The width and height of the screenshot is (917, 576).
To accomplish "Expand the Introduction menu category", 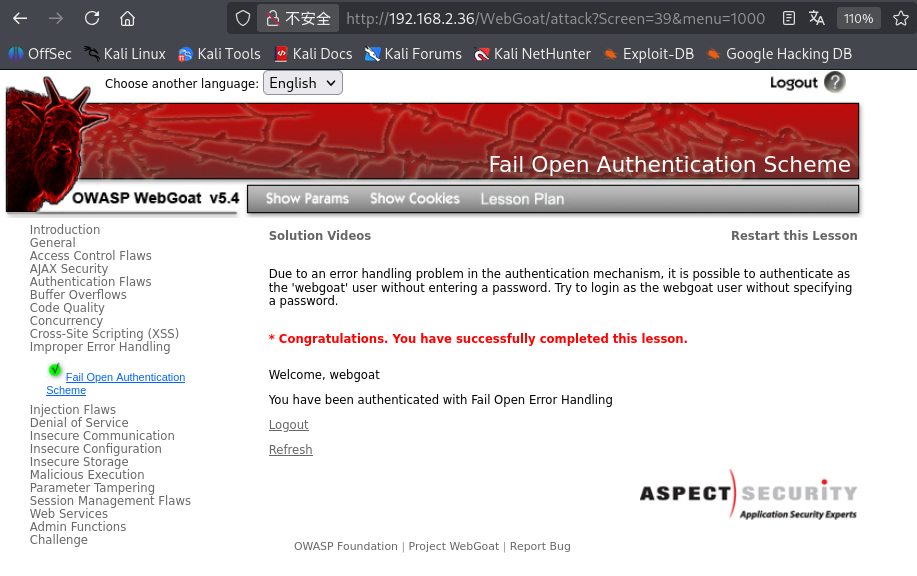I will pyautogui.click(x=65, y=230).
